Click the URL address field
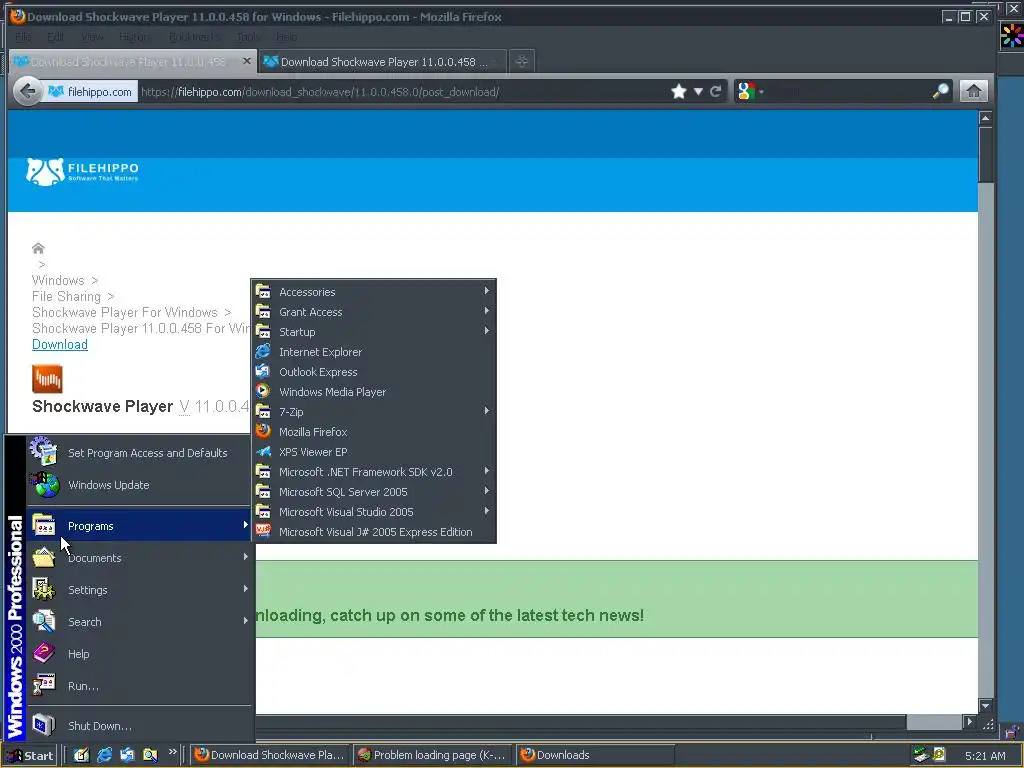The width and height of the screenshot is (1024, 768). point(402,92)
